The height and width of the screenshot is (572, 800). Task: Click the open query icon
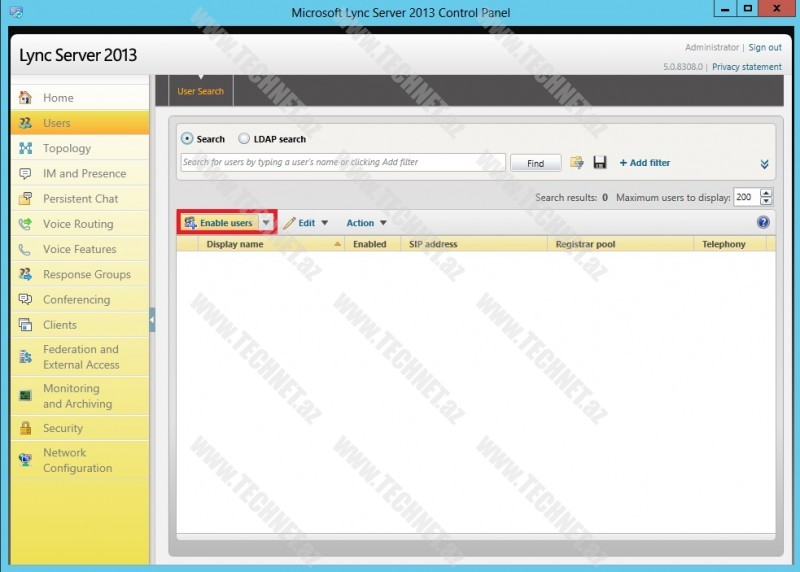[577, 163]
